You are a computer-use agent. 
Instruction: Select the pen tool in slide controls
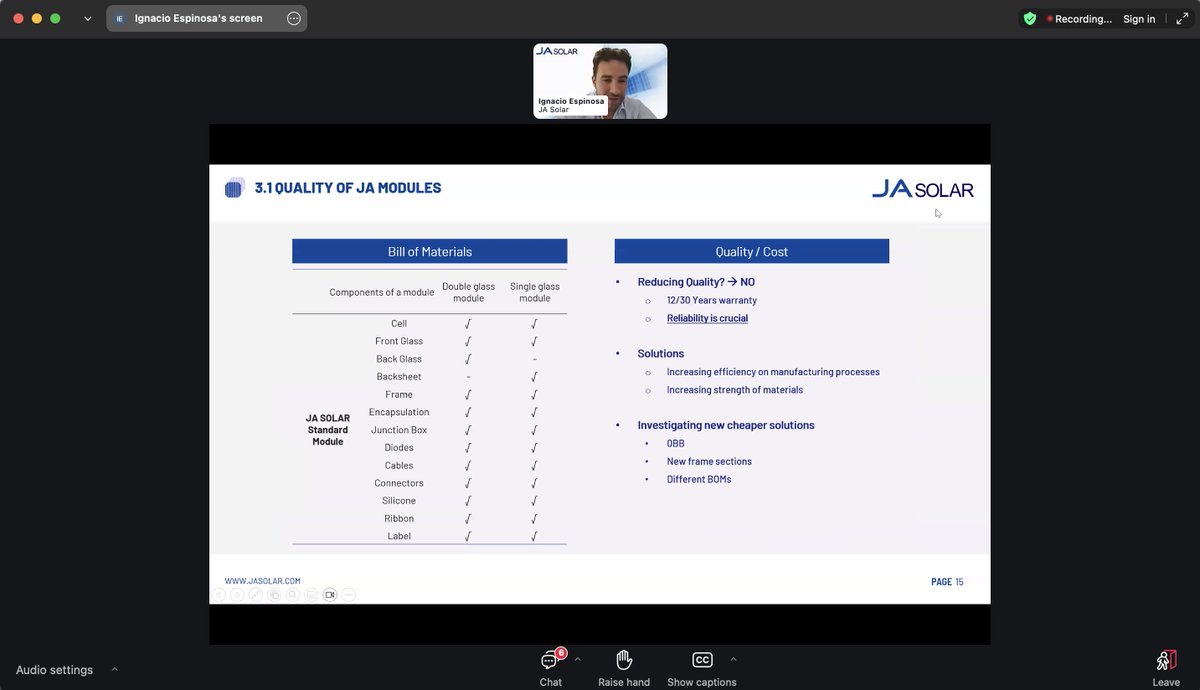pyautogui.click(x=255, y=594)
